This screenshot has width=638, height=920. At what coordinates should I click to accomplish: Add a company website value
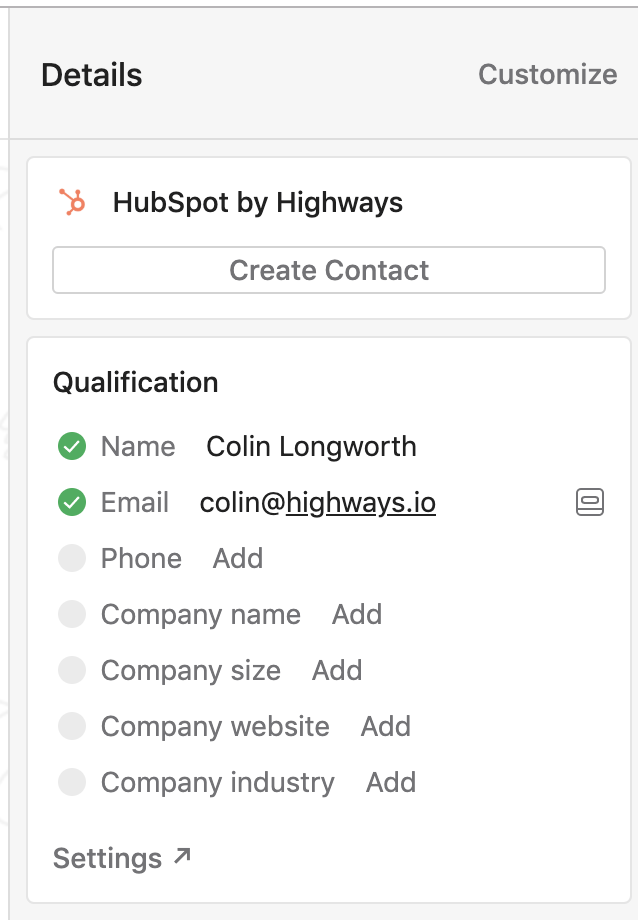point(386,726)
